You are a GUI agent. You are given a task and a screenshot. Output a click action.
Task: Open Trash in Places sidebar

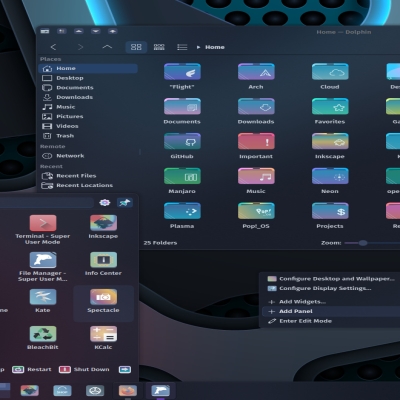[x=88, y=136]
